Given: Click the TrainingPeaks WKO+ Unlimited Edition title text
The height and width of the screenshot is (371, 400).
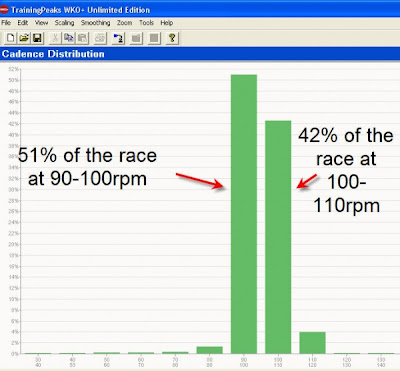Looking at the screenshot, I should [x=80, y=10].
